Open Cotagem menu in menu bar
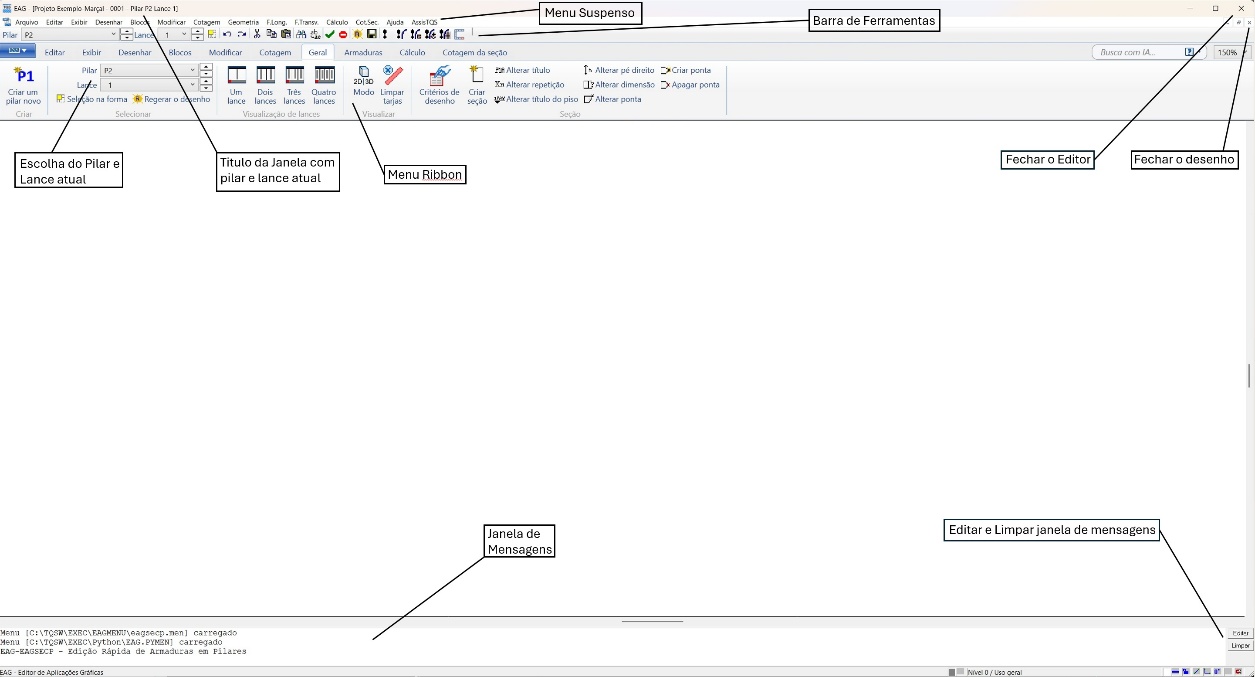This screenshot has height=677, width=1255. click(x=207, y=21)
